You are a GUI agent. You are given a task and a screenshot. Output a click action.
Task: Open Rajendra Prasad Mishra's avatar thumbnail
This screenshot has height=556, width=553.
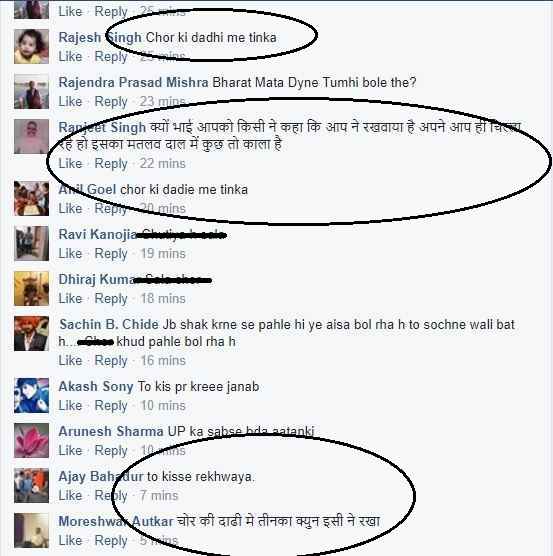pyautogui.click(x=31, y=91)
